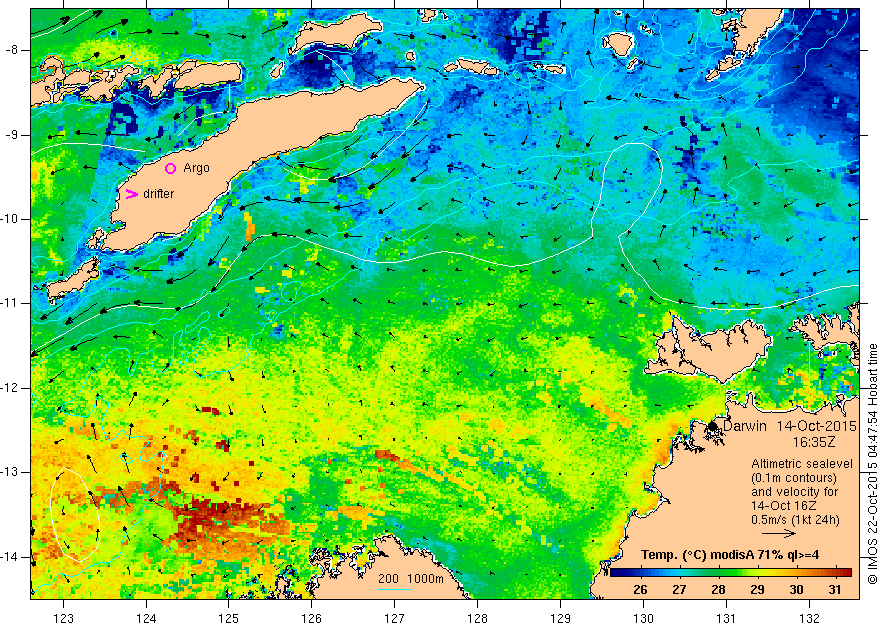Click the black Darwin location dot
The height and width of the screenshot is (630, 880).
pyautogui.click(x=712, y=426)
